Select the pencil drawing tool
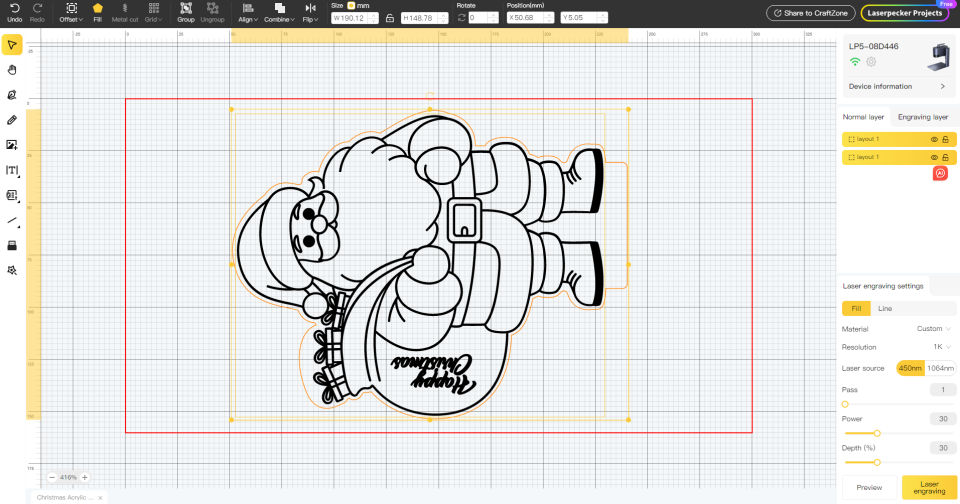 pos(12,120)
